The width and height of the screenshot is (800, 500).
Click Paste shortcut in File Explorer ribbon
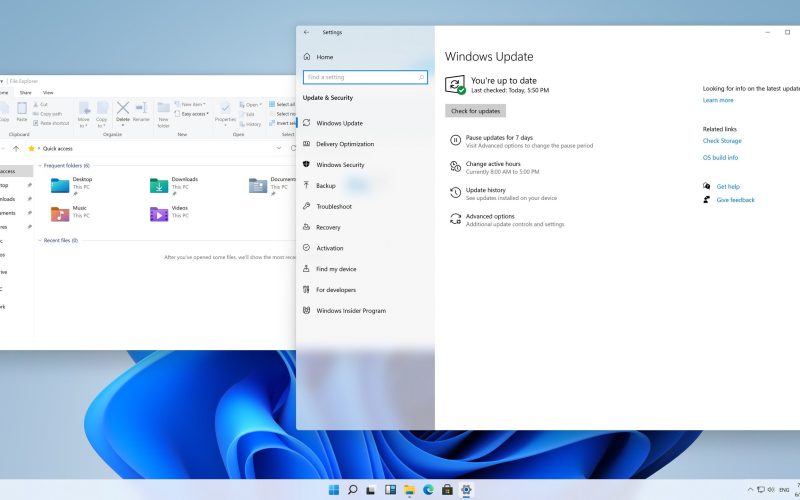click(51, 123)
